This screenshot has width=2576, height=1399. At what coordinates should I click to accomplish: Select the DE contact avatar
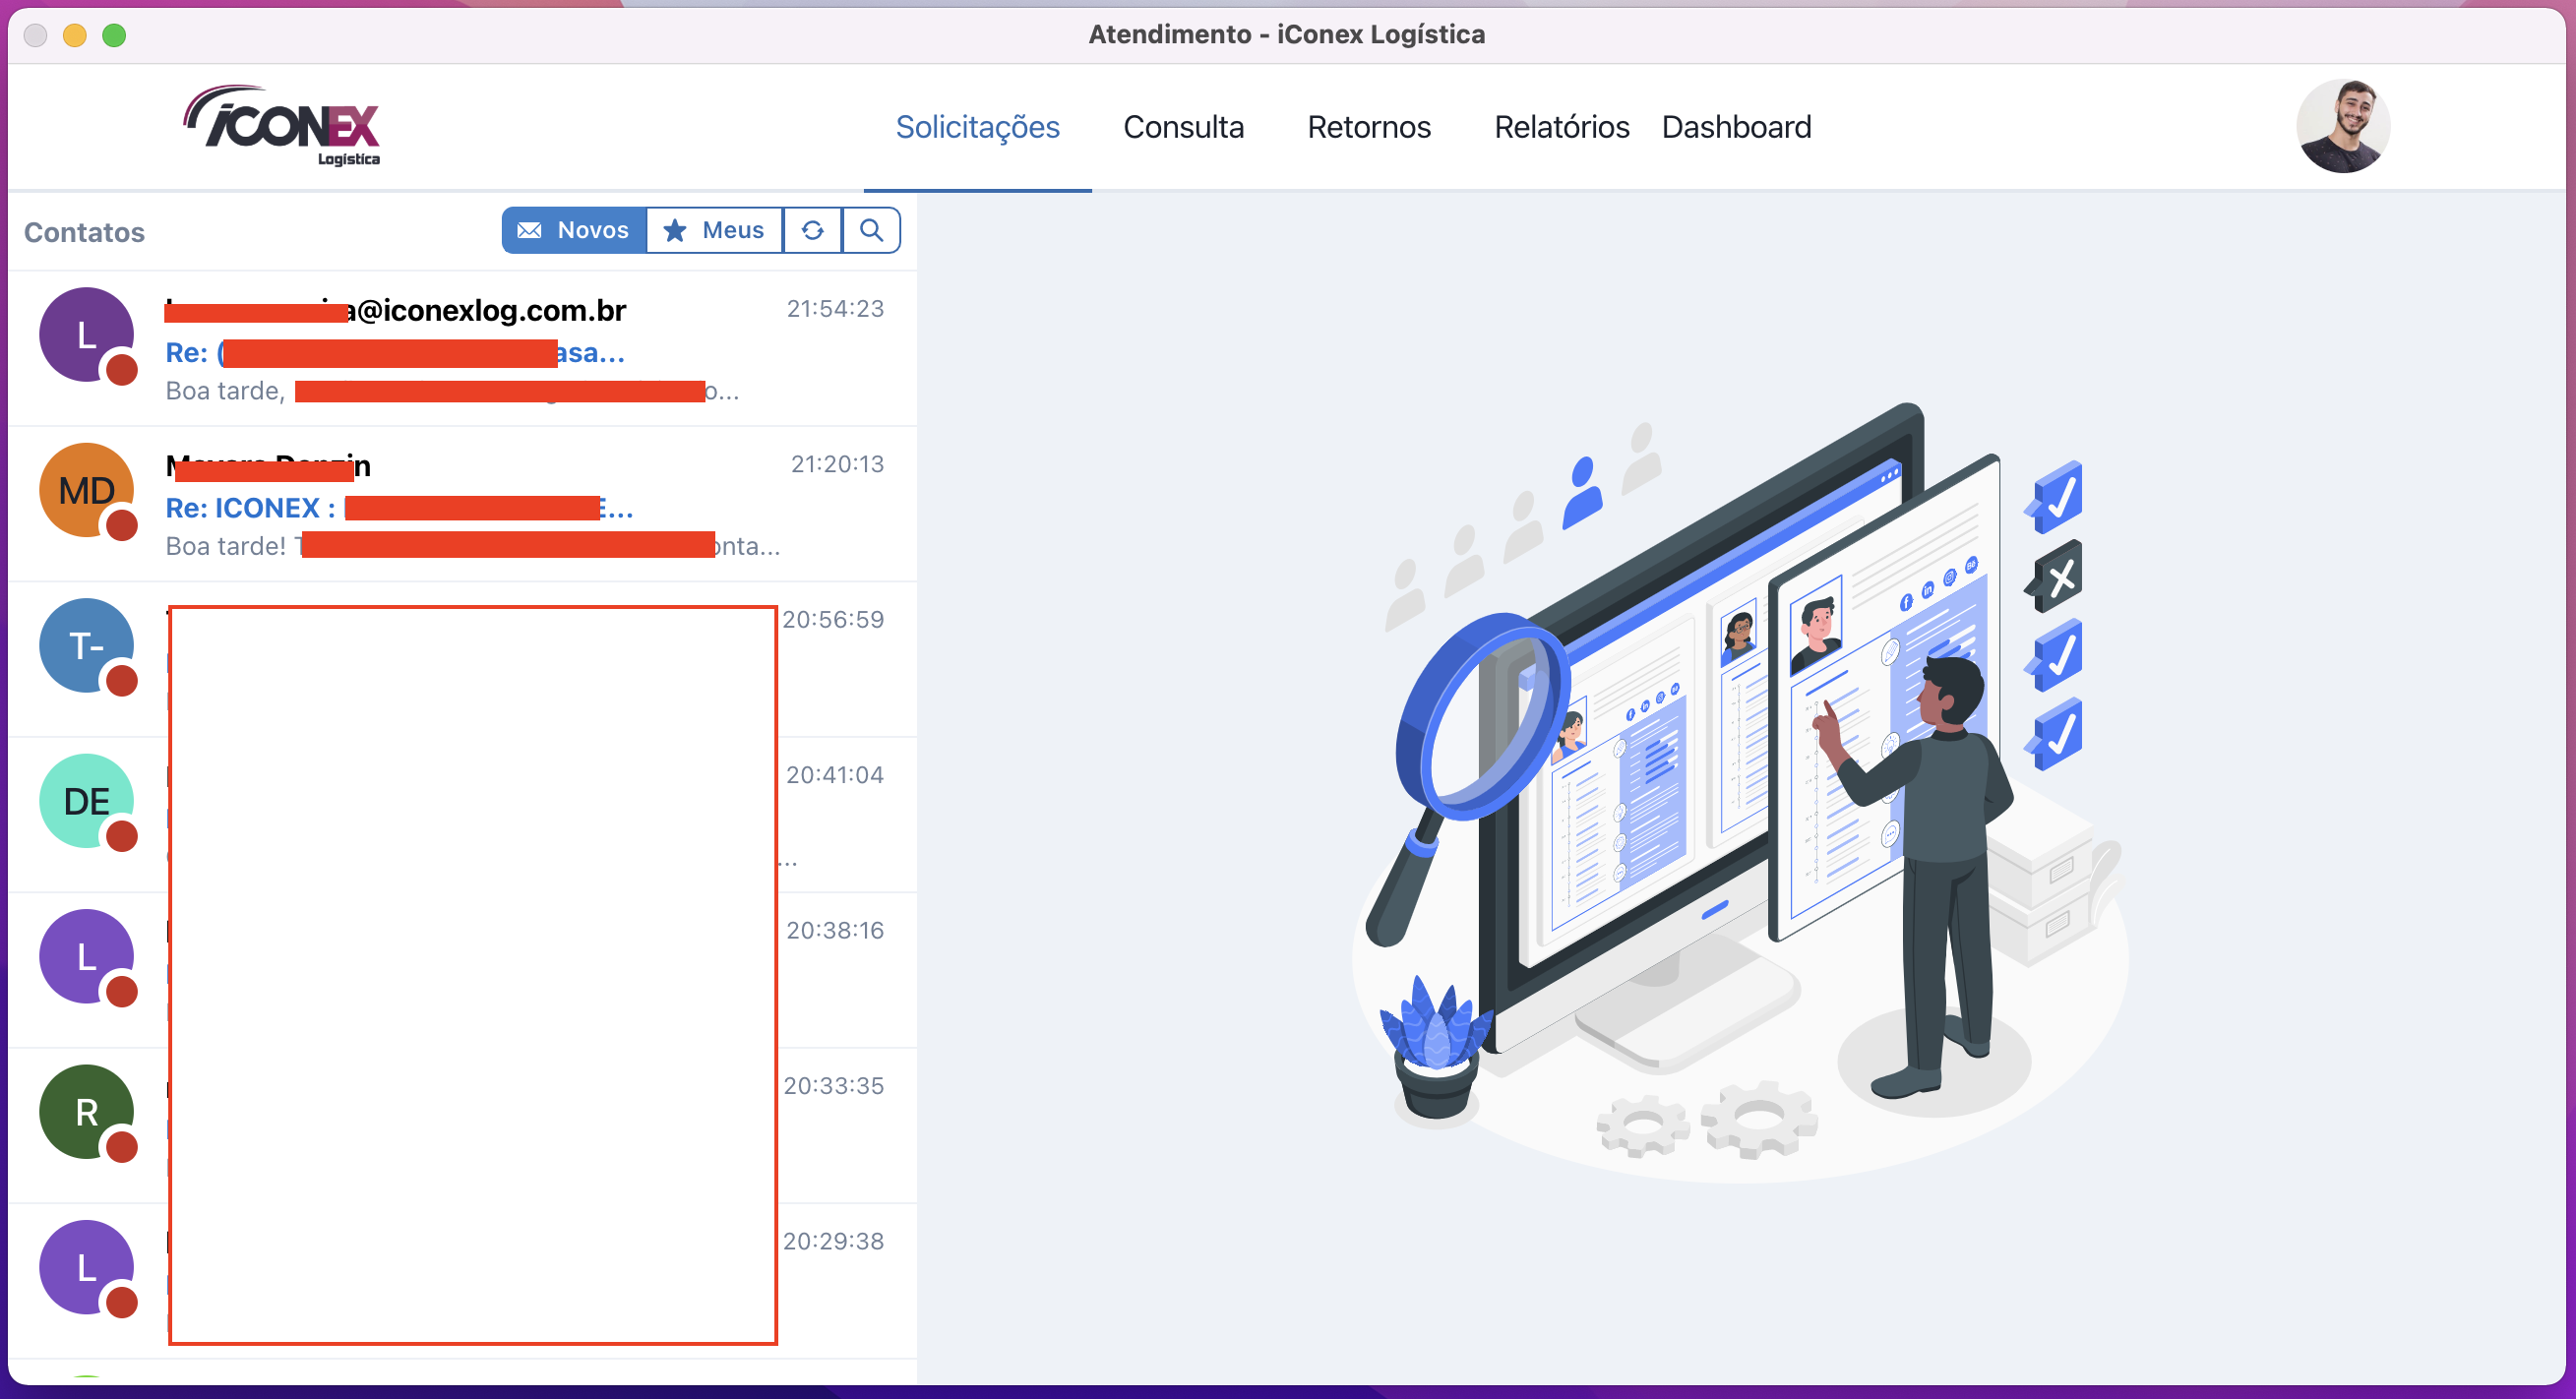pos(87,801)
